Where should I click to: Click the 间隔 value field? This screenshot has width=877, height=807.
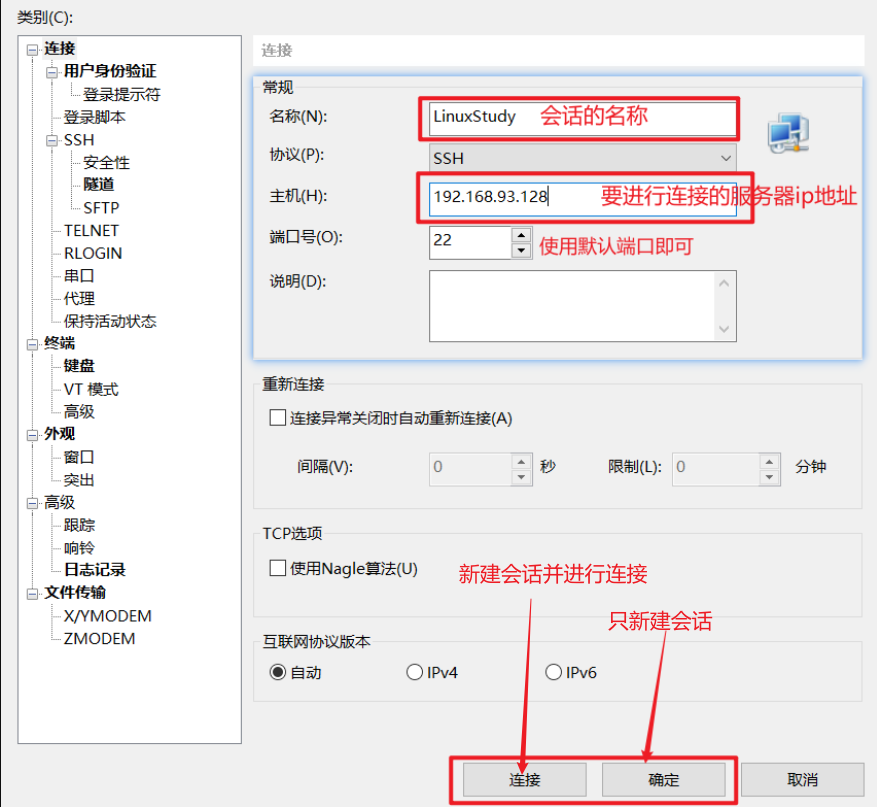click(470, 470)
